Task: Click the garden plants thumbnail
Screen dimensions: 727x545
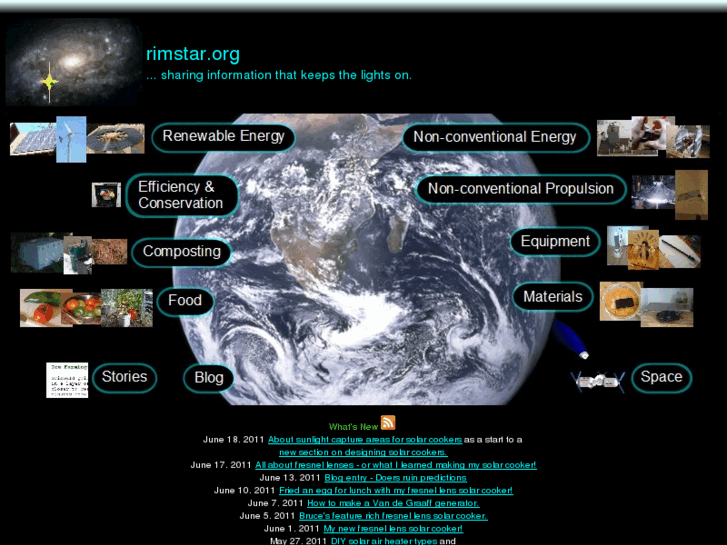Action: [x=127, y=308]
